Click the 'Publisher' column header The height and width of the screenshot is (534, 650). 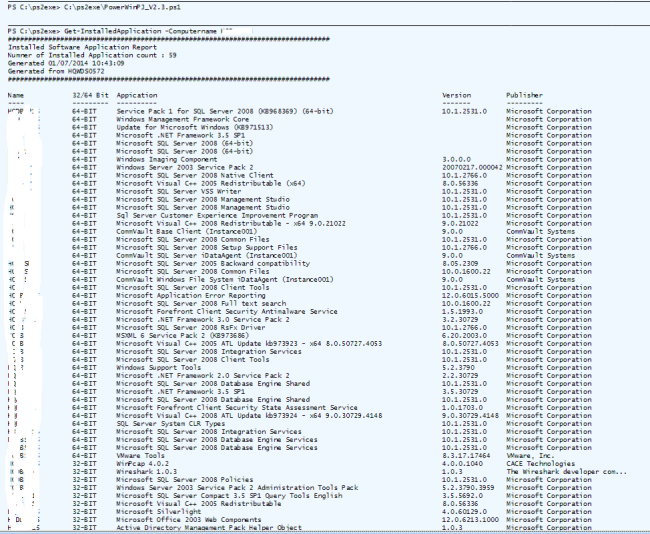pos(524,95)
